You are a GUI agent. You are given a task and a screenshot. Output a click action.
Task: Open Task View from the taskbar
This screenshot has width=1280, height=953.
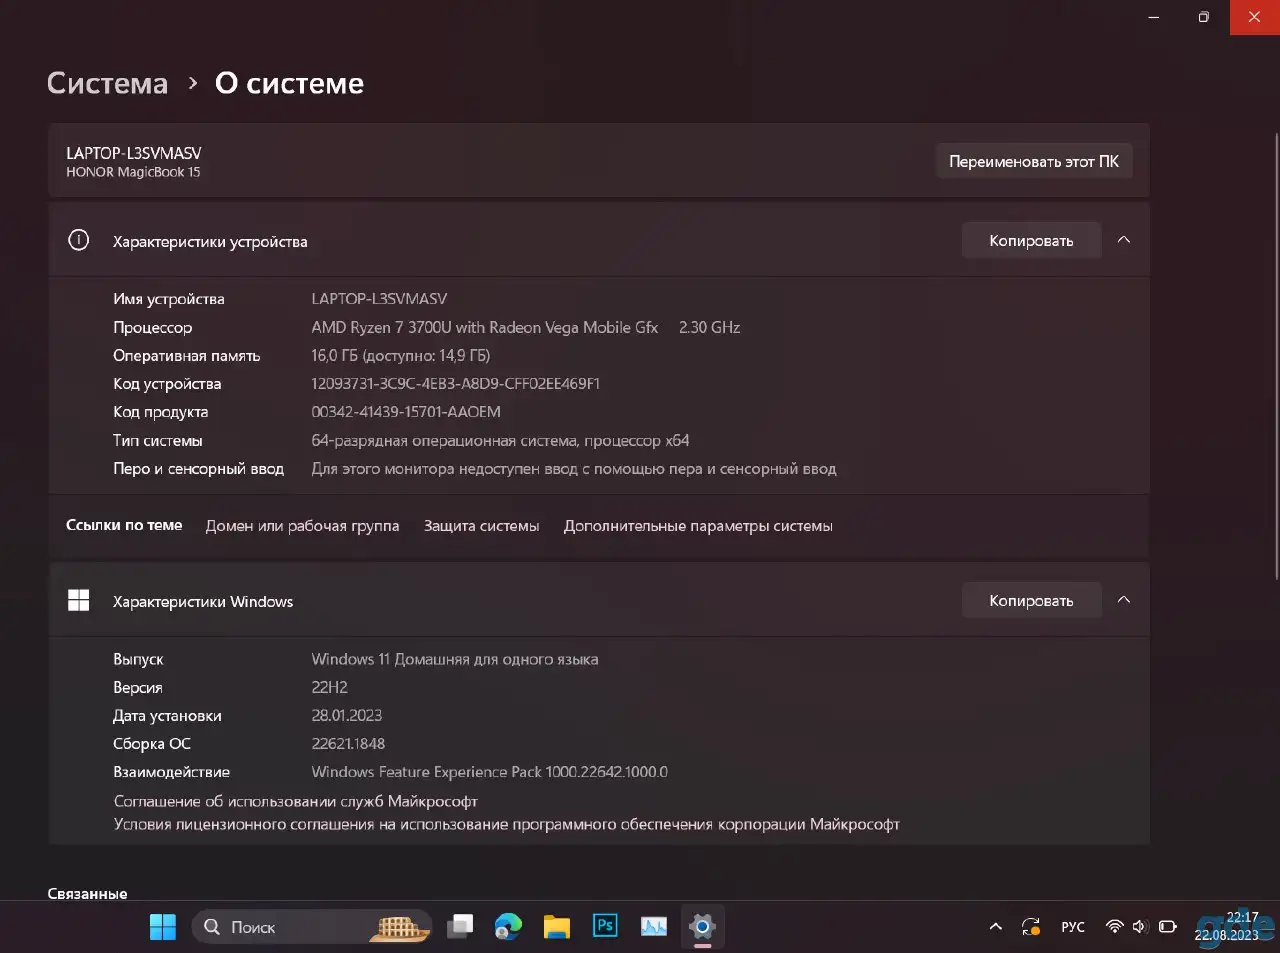click(460, 927)
